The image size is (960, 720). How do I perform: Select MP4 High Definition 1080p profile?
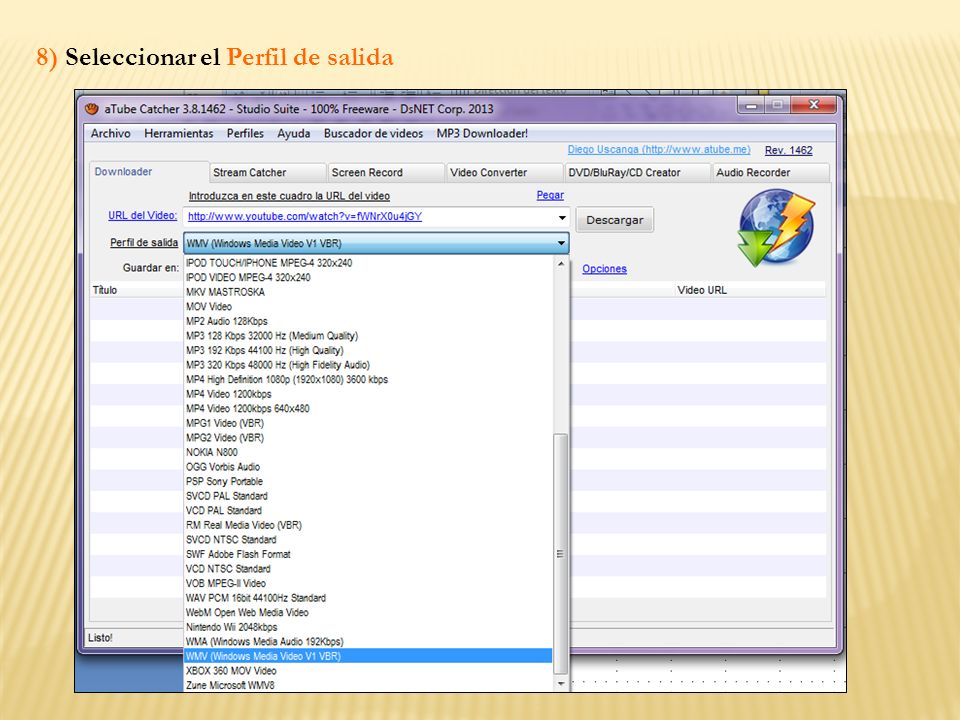tap(368, 380)
